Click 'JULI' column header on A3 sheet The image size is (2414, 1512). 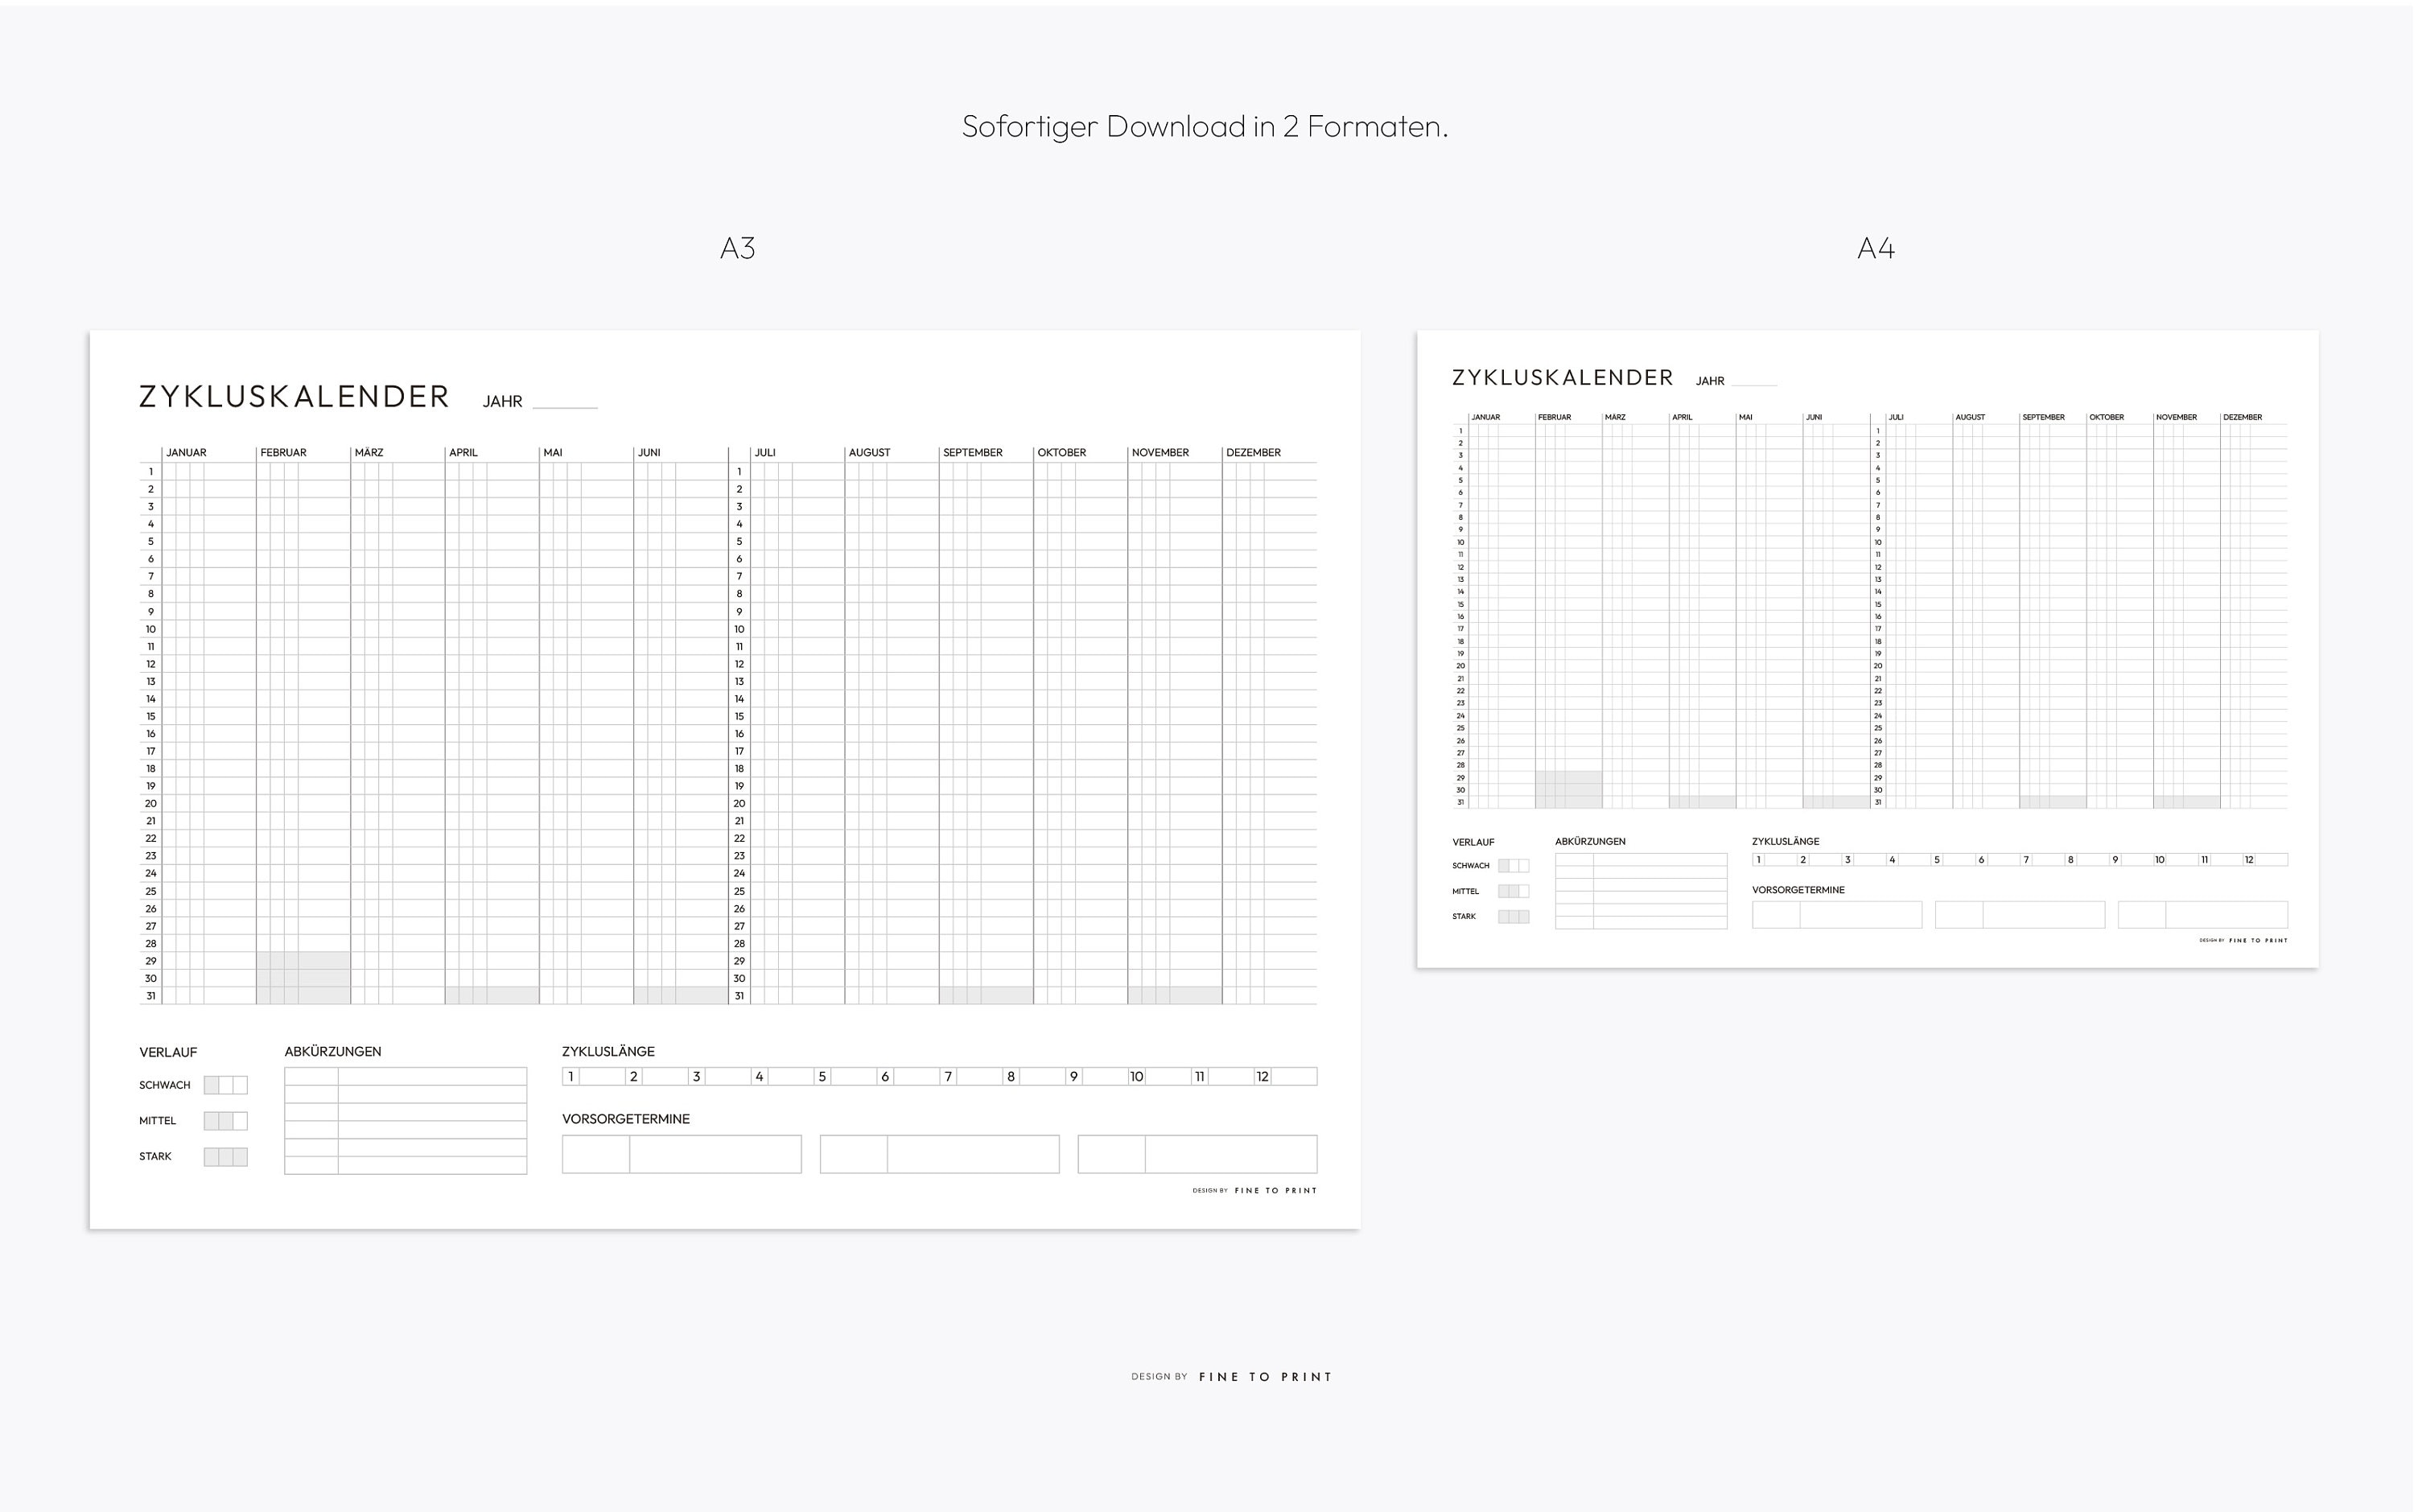pyautogui.click(x=765, y=453)
